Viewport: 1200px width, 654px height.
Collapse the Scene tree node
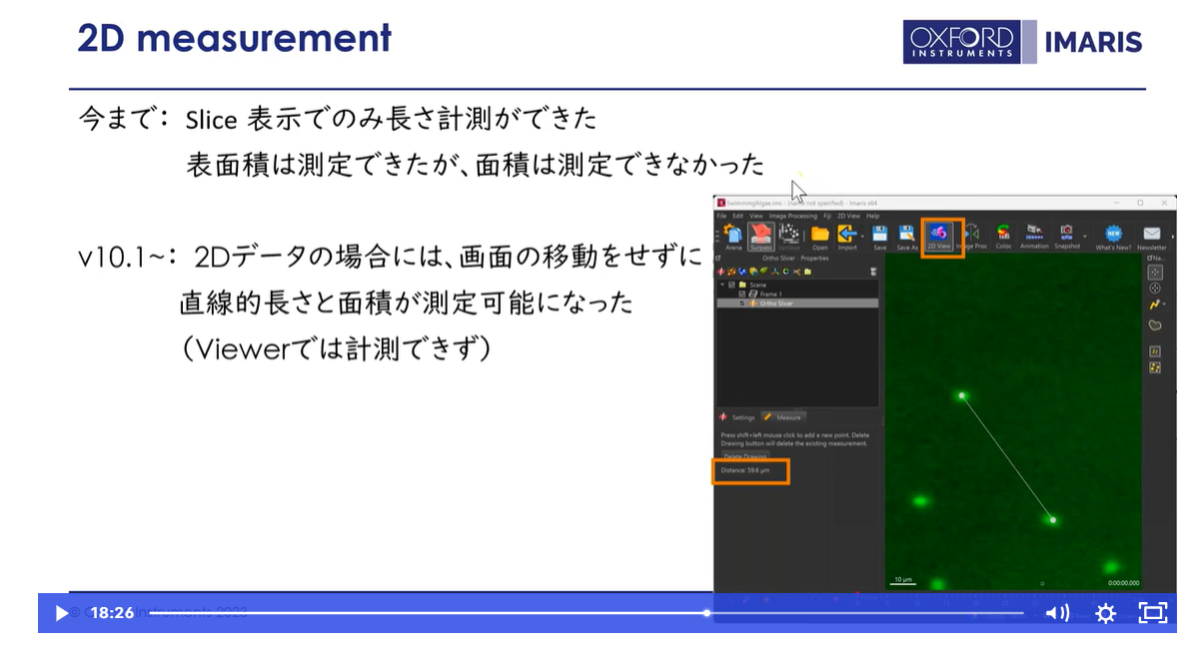[x=722, y=285]
